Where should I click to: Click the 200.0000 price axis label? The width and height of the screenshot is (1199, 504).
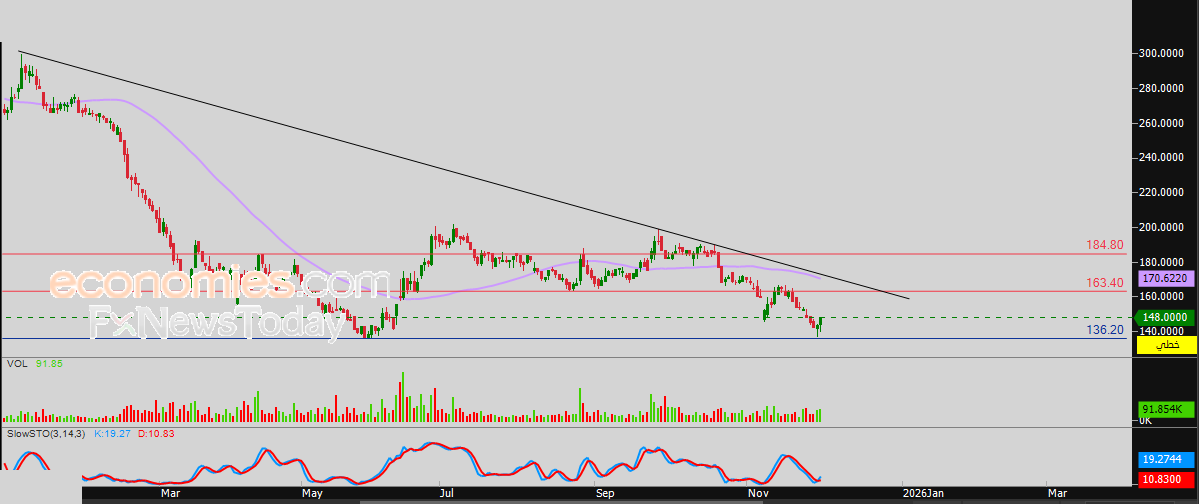[1161, 227]
